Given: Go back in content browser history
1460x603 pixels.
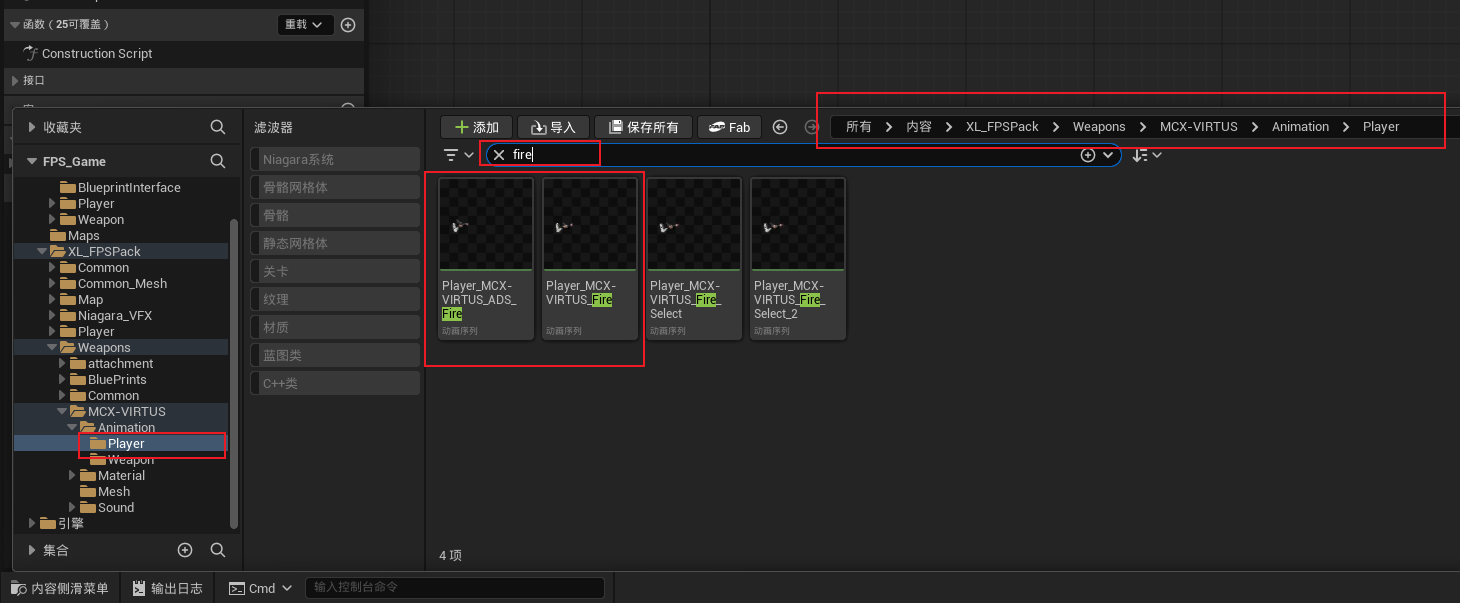Looking at the screenshot, I should (781, 127).
